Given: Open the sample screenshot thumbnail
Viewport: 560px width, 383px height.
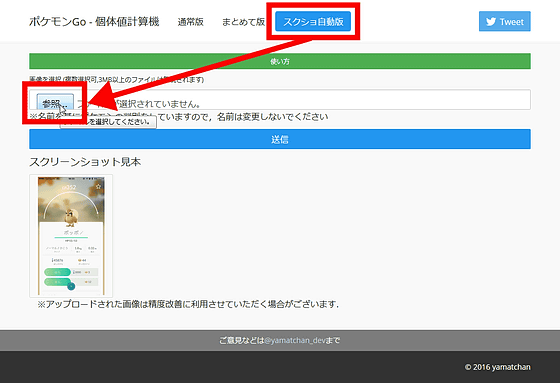Looking at the screenshot, I should (x=71, y=236).
